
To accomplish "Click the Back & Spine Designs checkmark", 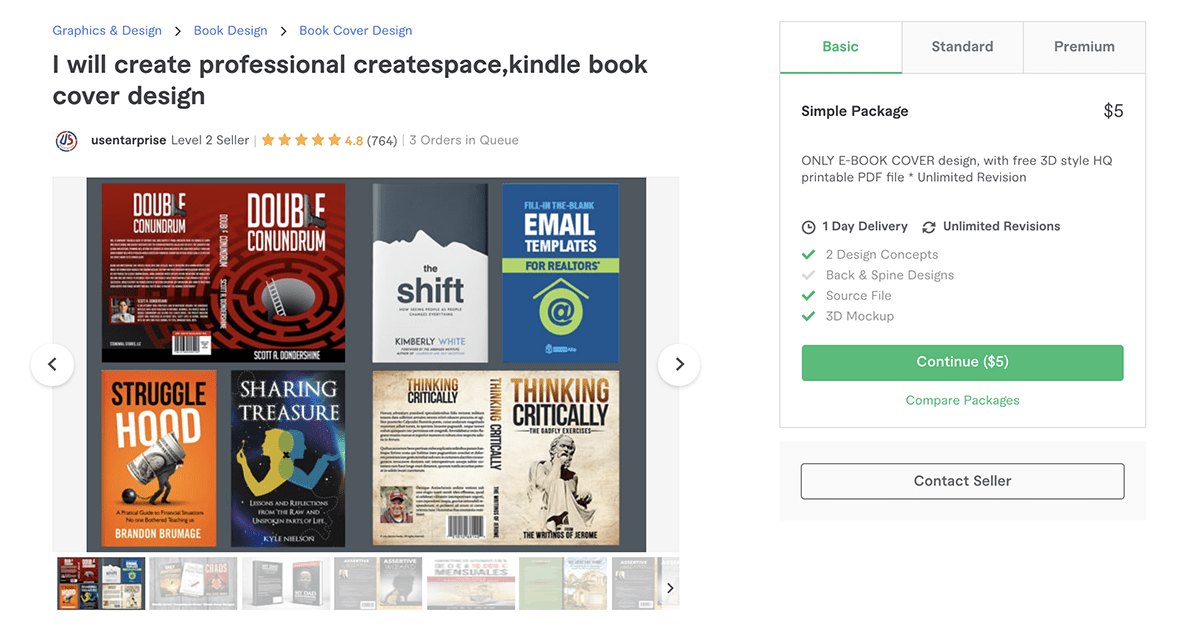I will pyautogui.click(x=809, y=276).
